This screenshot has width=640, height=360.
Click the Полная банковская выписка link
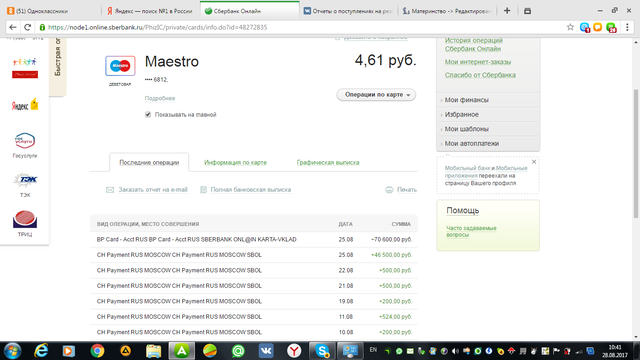[x=251, y=190]
